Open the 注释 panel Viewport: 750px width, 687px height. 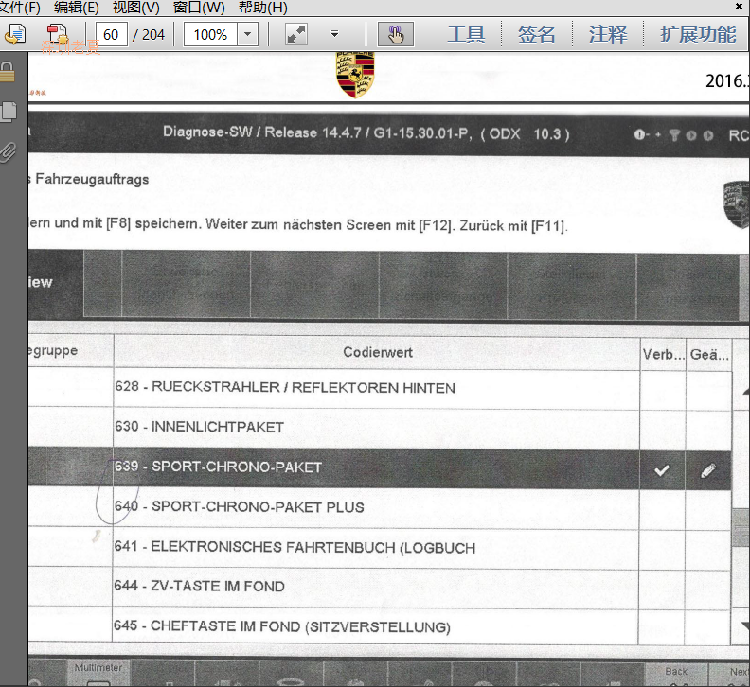(x=607, y=34)
